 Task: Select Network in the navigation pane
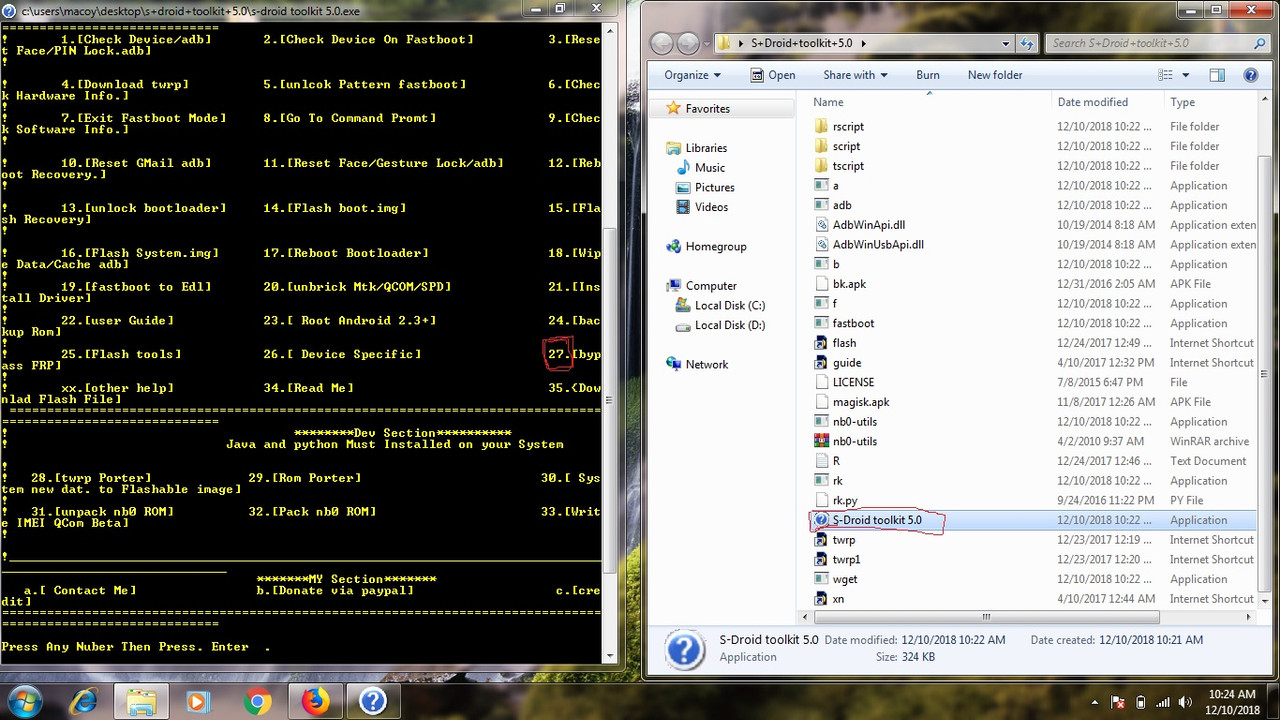tap(707, 365)
